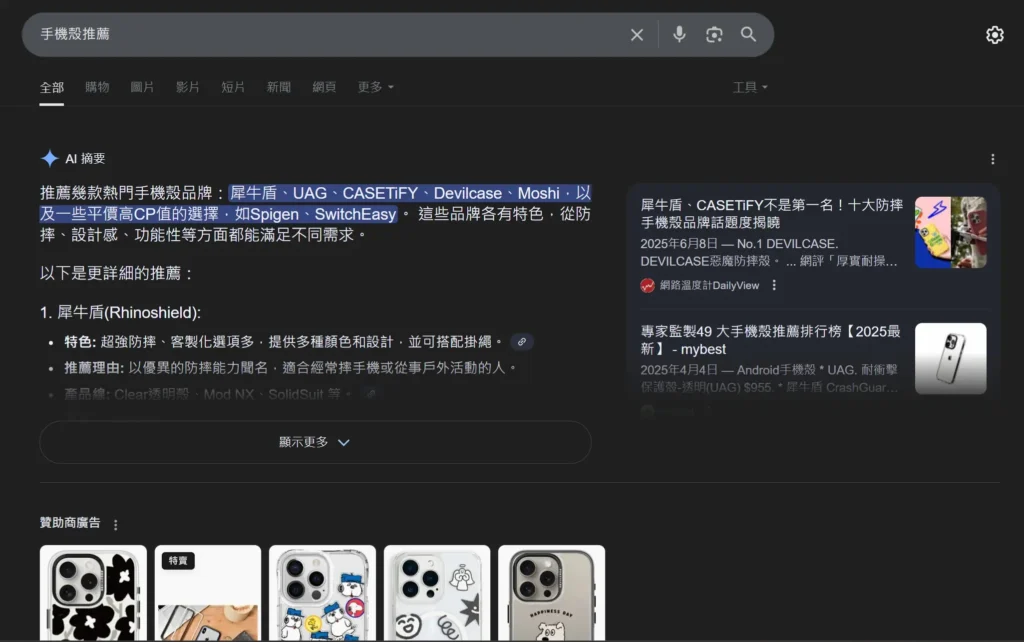Viewport: 1024px width, 642px height.
Task: Switch to the 購物 tab
Action: pos(97,87)
